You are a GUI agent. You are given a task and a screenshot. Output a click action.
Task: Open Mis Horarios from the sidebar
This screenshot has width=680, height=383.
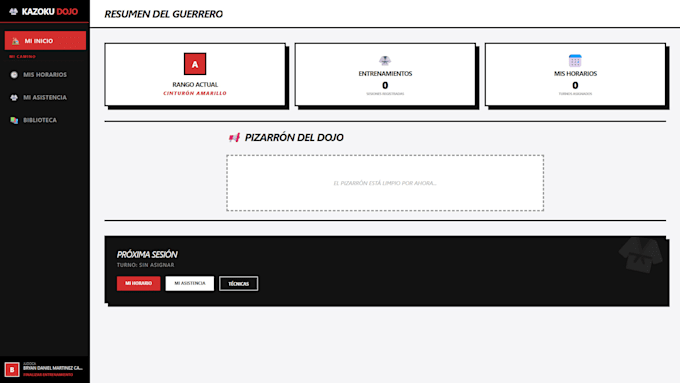(x=45, y=75)
